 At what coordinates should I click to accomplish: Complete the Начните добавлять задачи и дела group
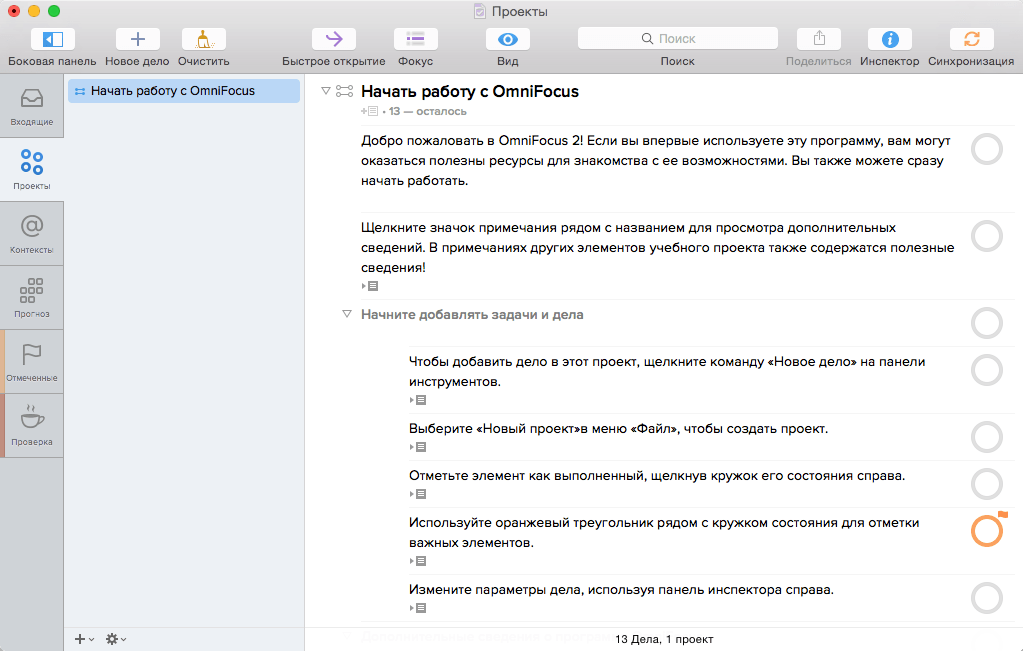pyautogui.click(x=986, y=323)
